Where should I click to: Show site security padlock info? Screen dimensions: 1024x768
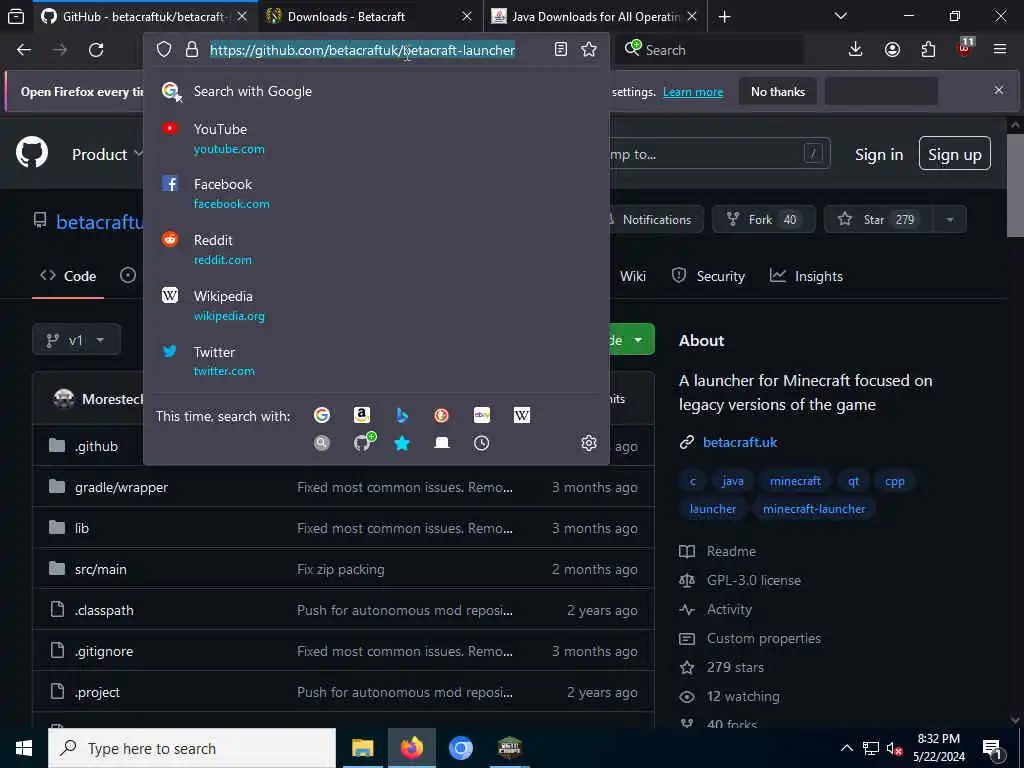[191, 50]
